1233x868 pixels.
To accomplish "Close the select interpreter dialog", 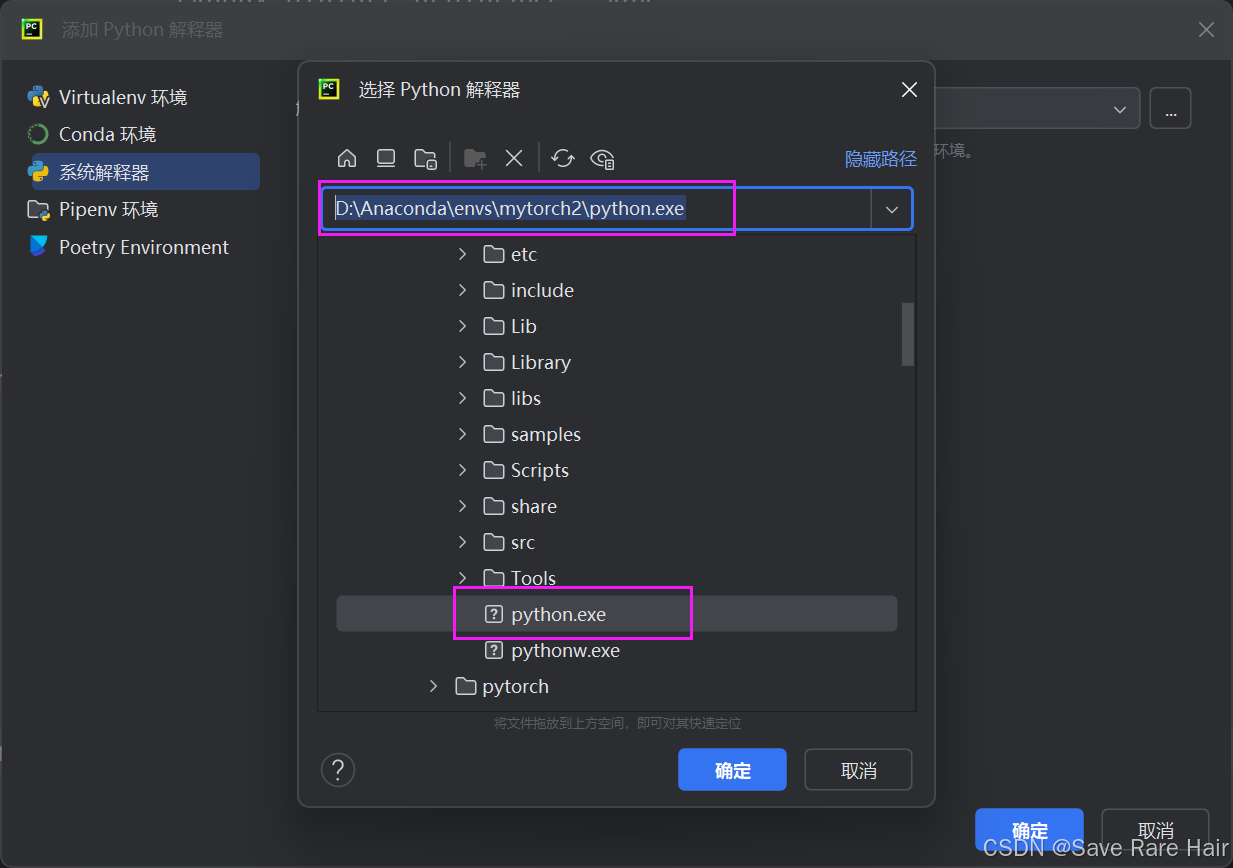I will [x=909, y=90].
